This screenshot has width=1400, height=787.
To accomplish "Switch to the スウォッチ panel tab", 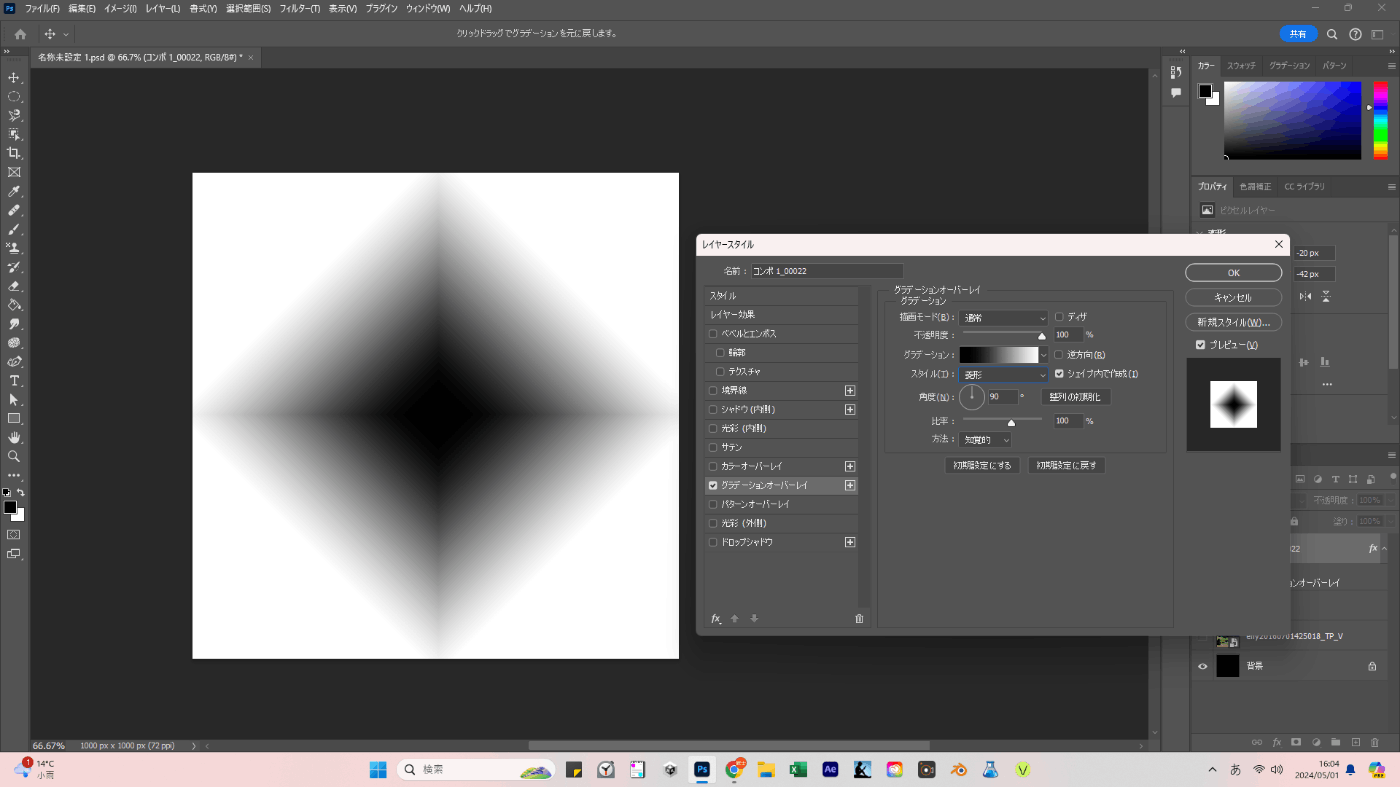I will [x=1241, y=65].
